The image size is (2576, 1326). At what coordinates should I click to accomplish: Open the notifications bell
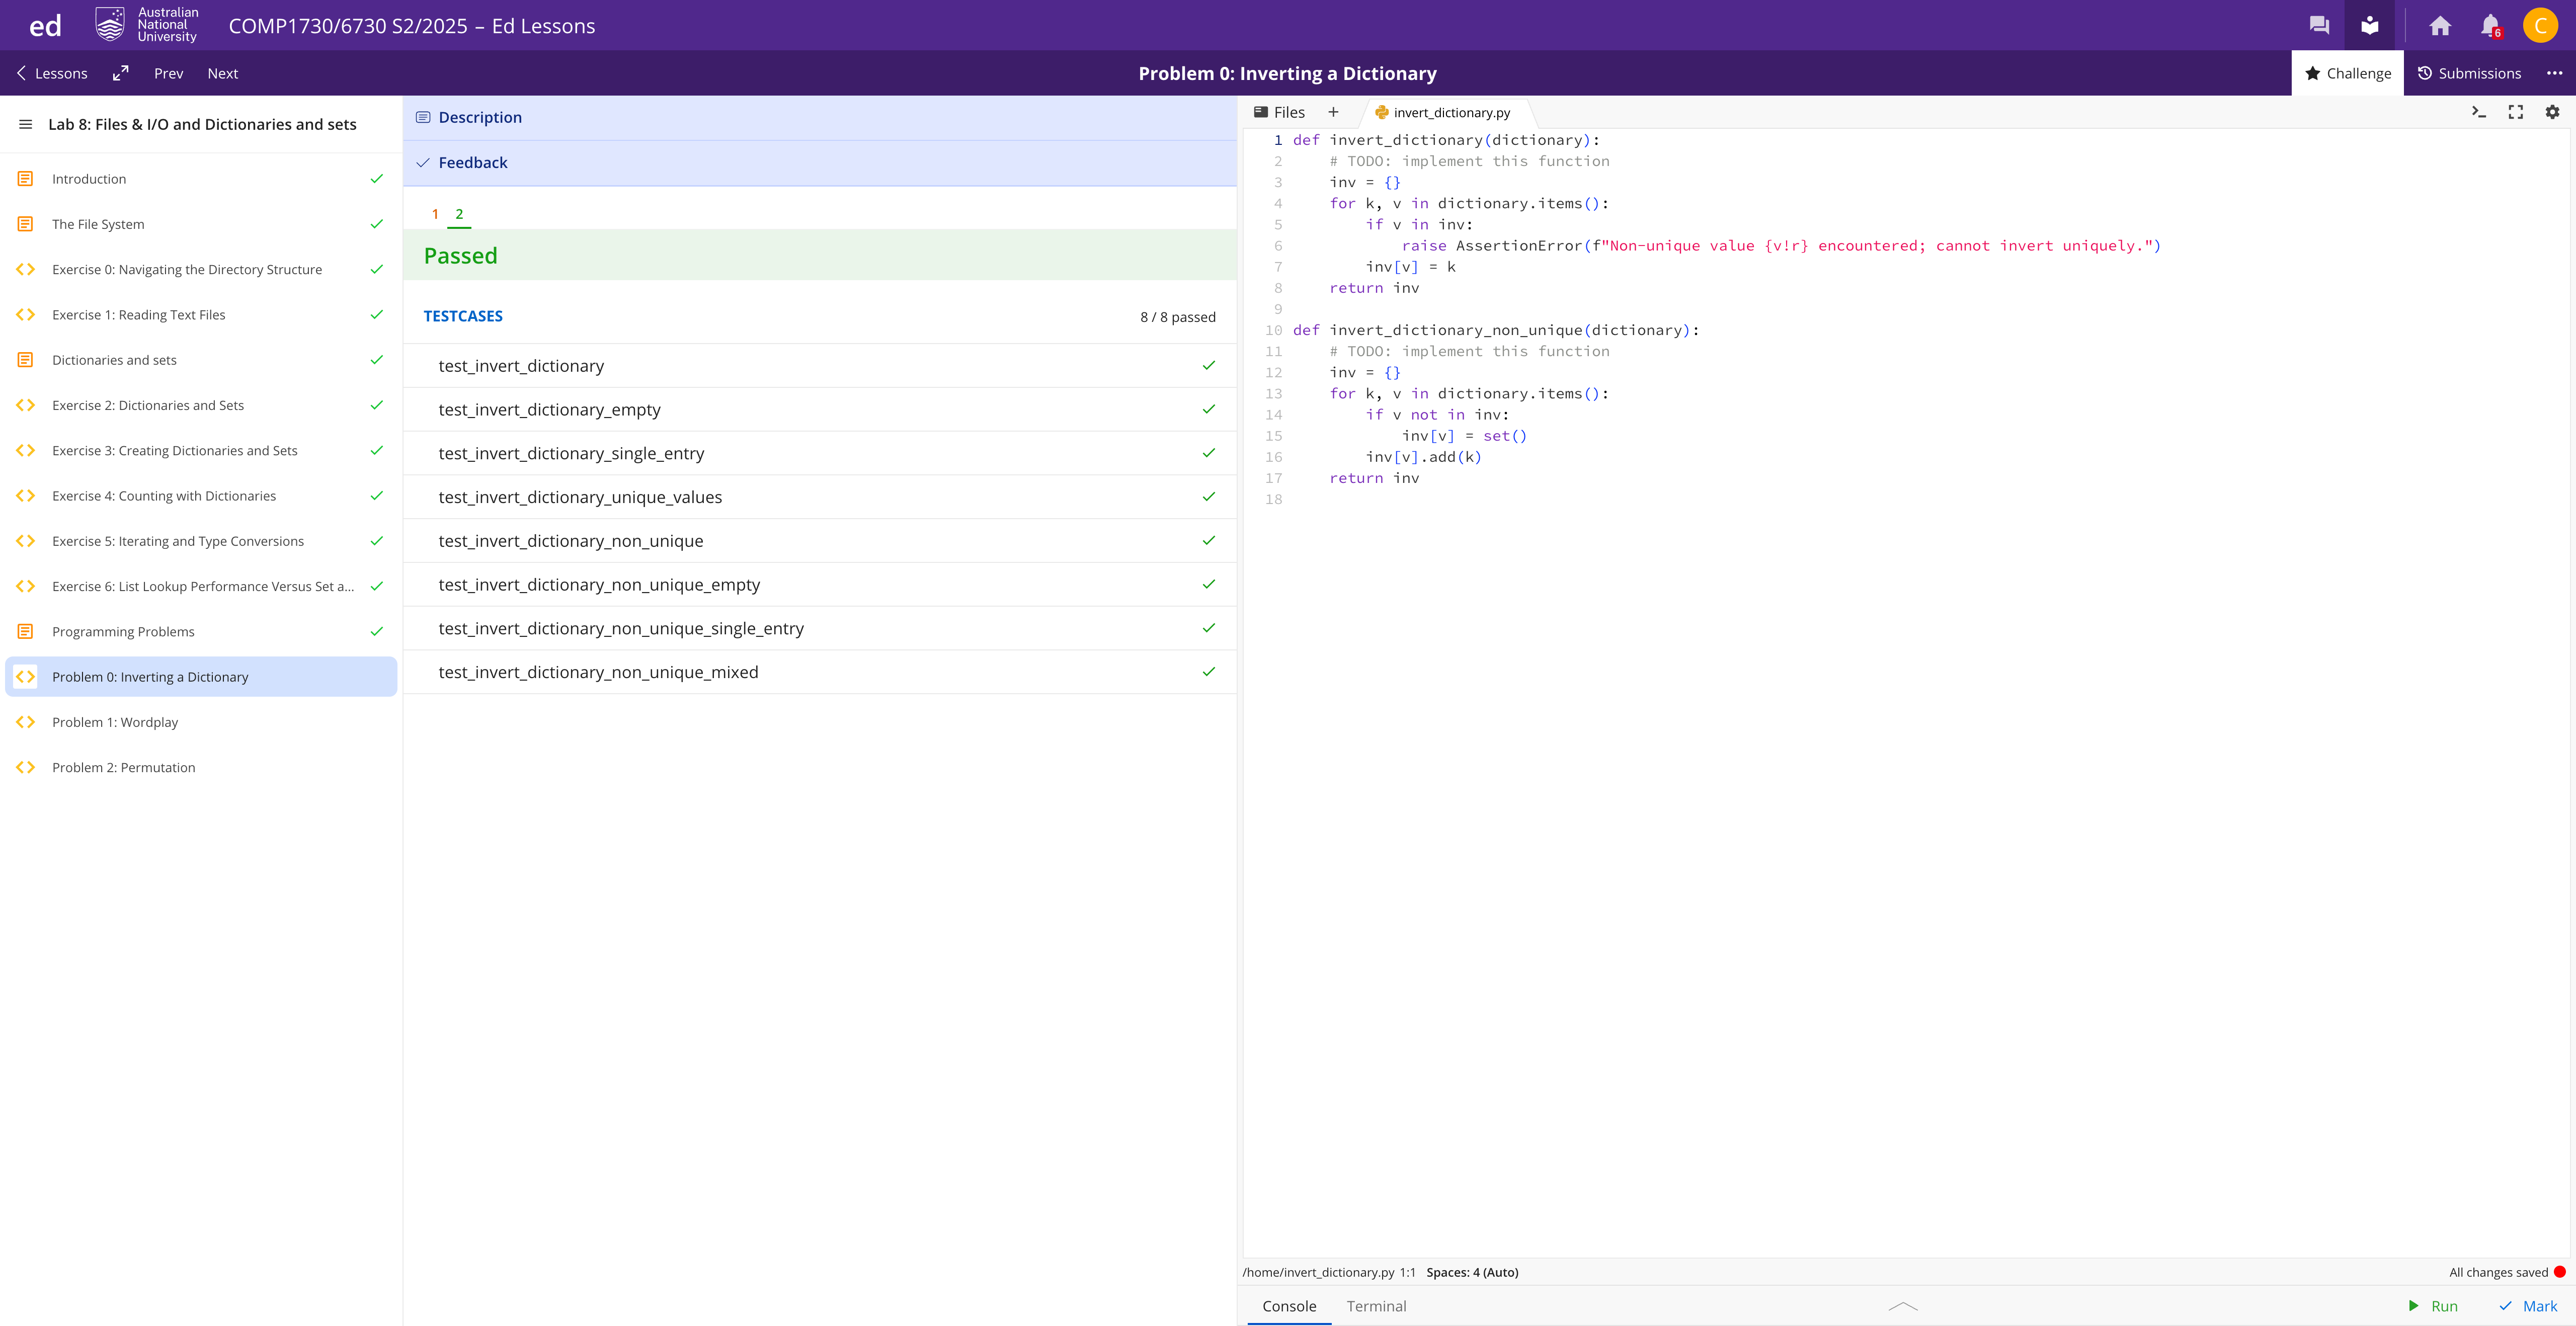(2490, 26)
